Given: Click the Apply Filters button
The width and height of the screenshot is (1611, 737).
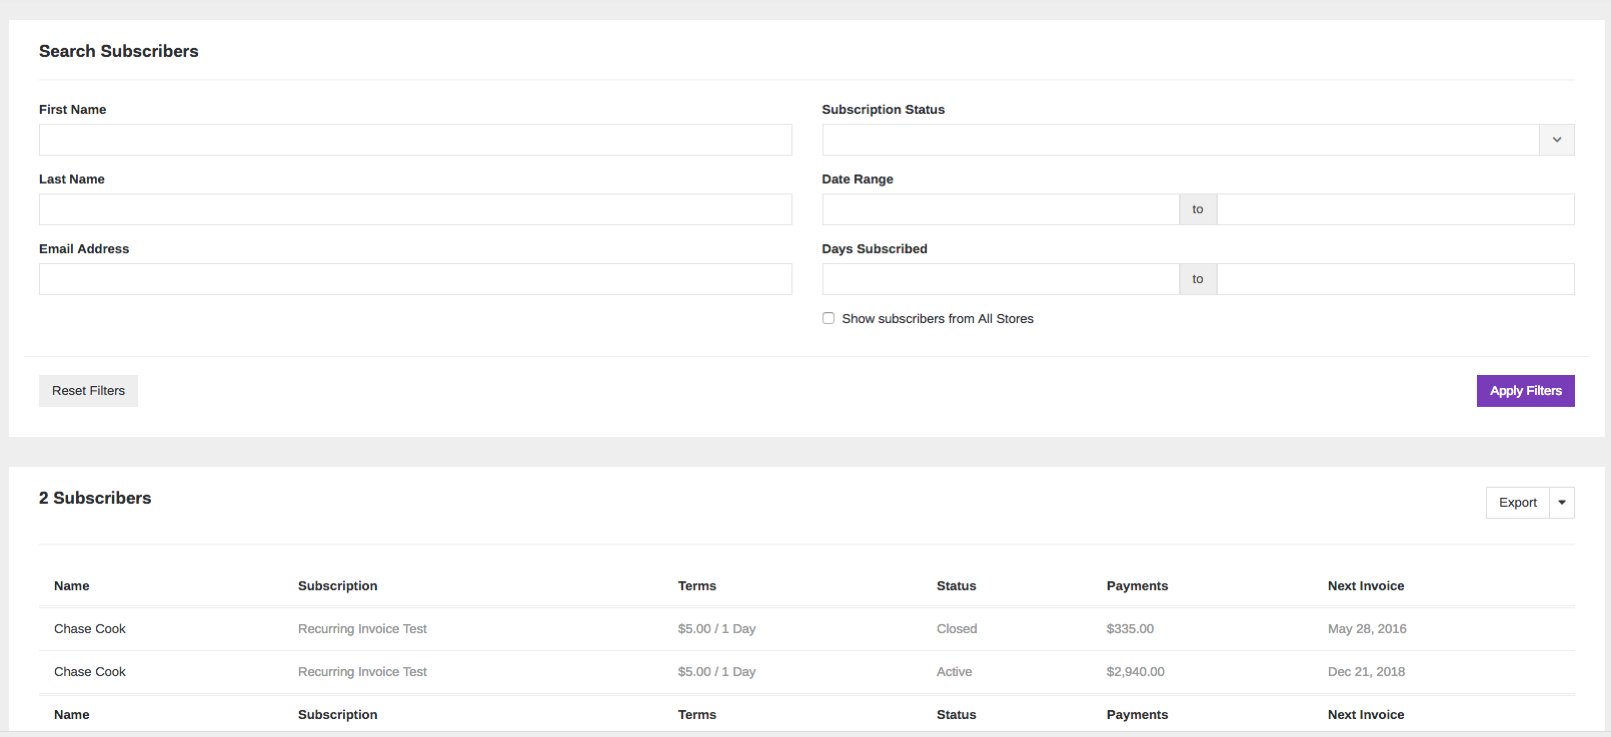Looking at the screenshot, I should [1525, 391].
